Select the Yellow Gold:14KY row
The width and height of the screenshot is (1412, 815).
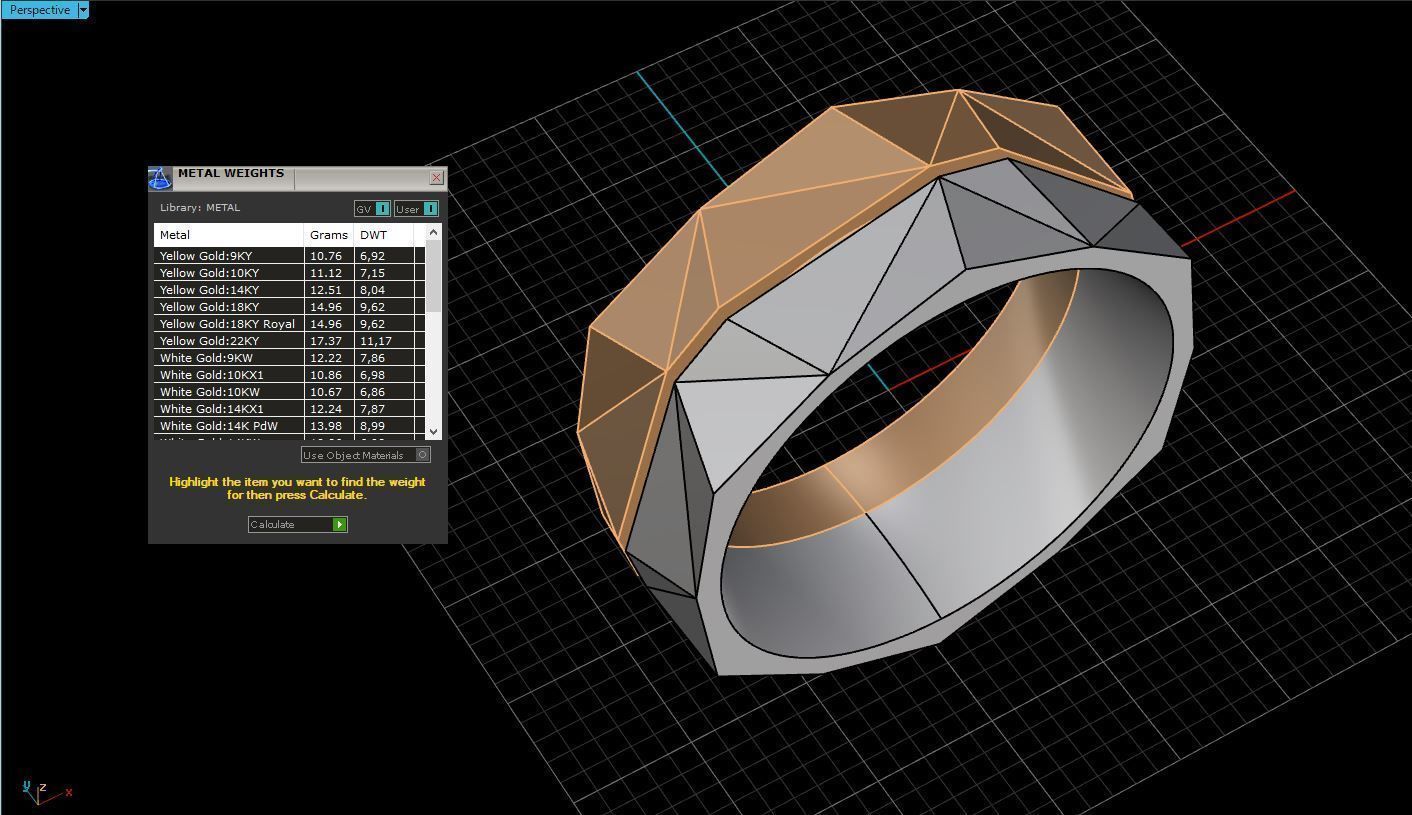[289, 290]
